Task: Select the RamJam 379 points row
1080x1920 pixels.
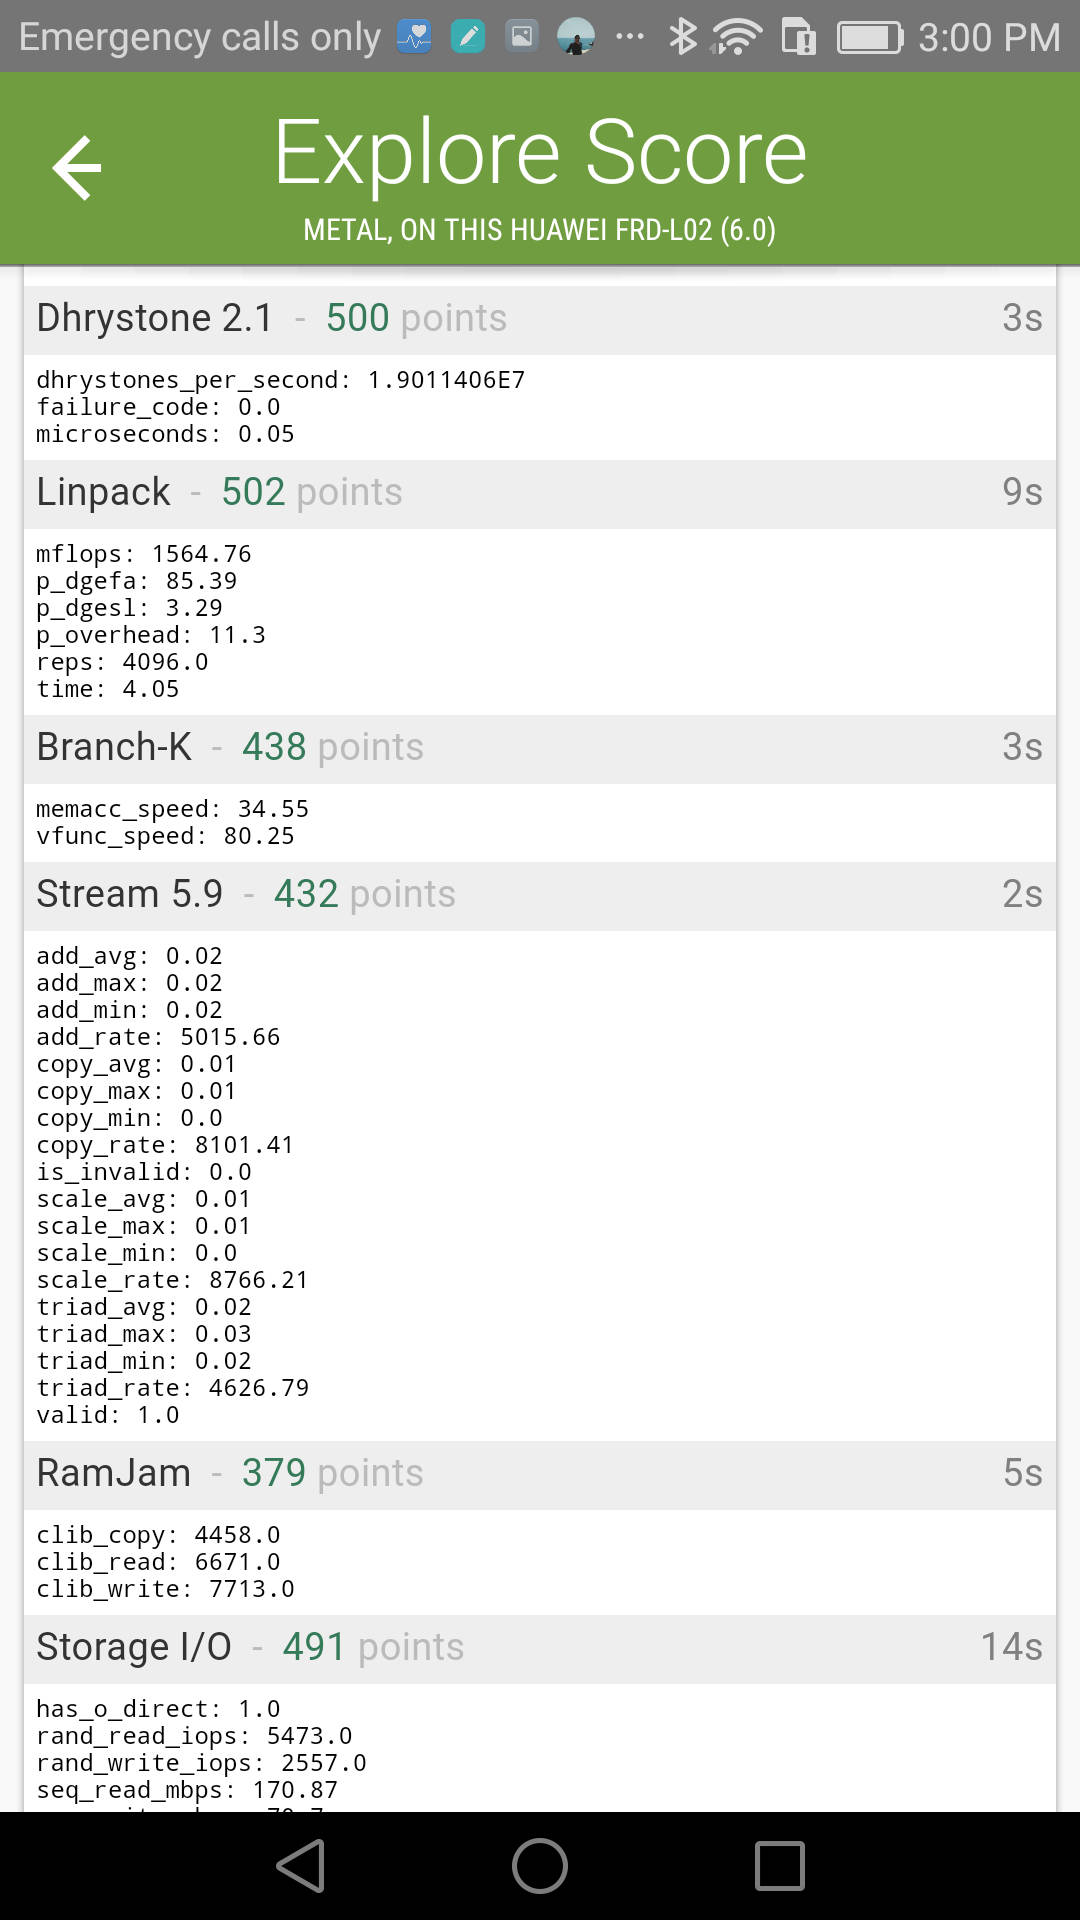Action: (540, 1474)
